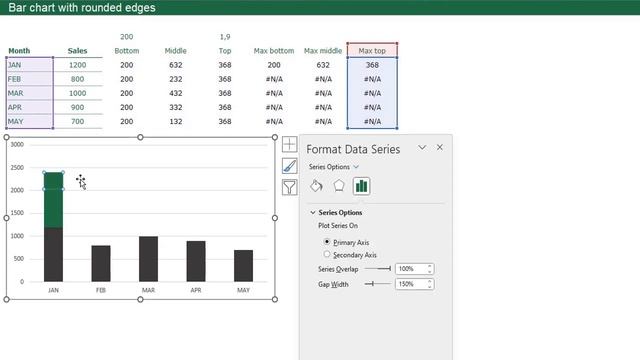The image size is (640, 360).
Task: Click the Sales header cell
Action: [x=78, y=51]
